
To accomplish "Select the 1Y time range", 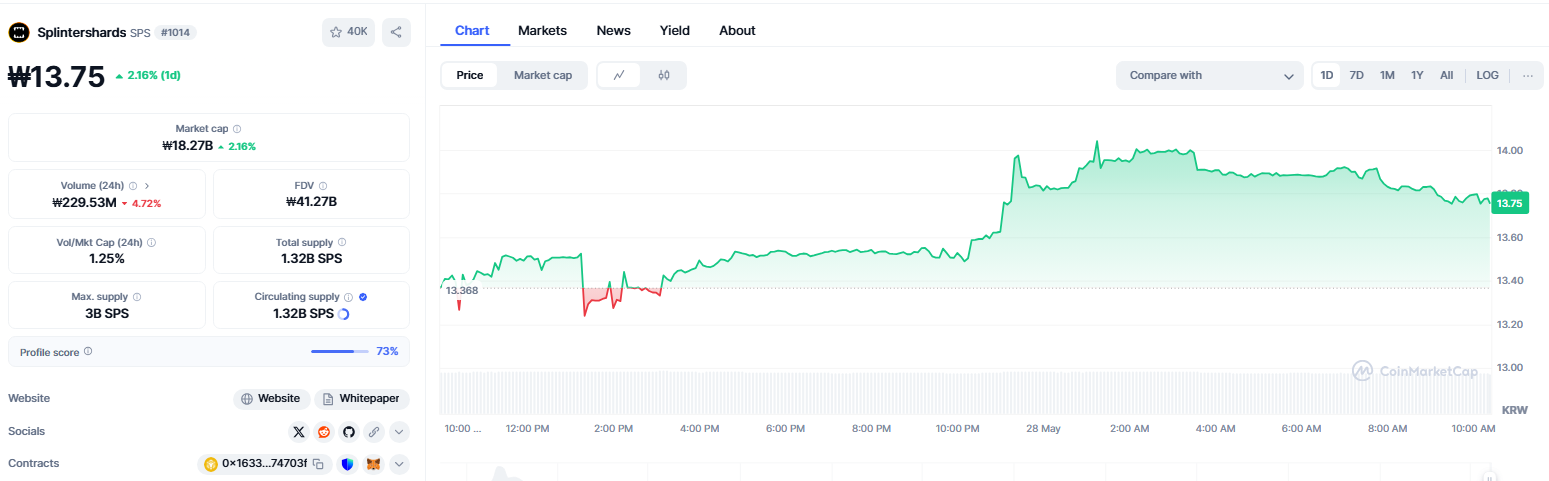I will tap(1417, 75).
